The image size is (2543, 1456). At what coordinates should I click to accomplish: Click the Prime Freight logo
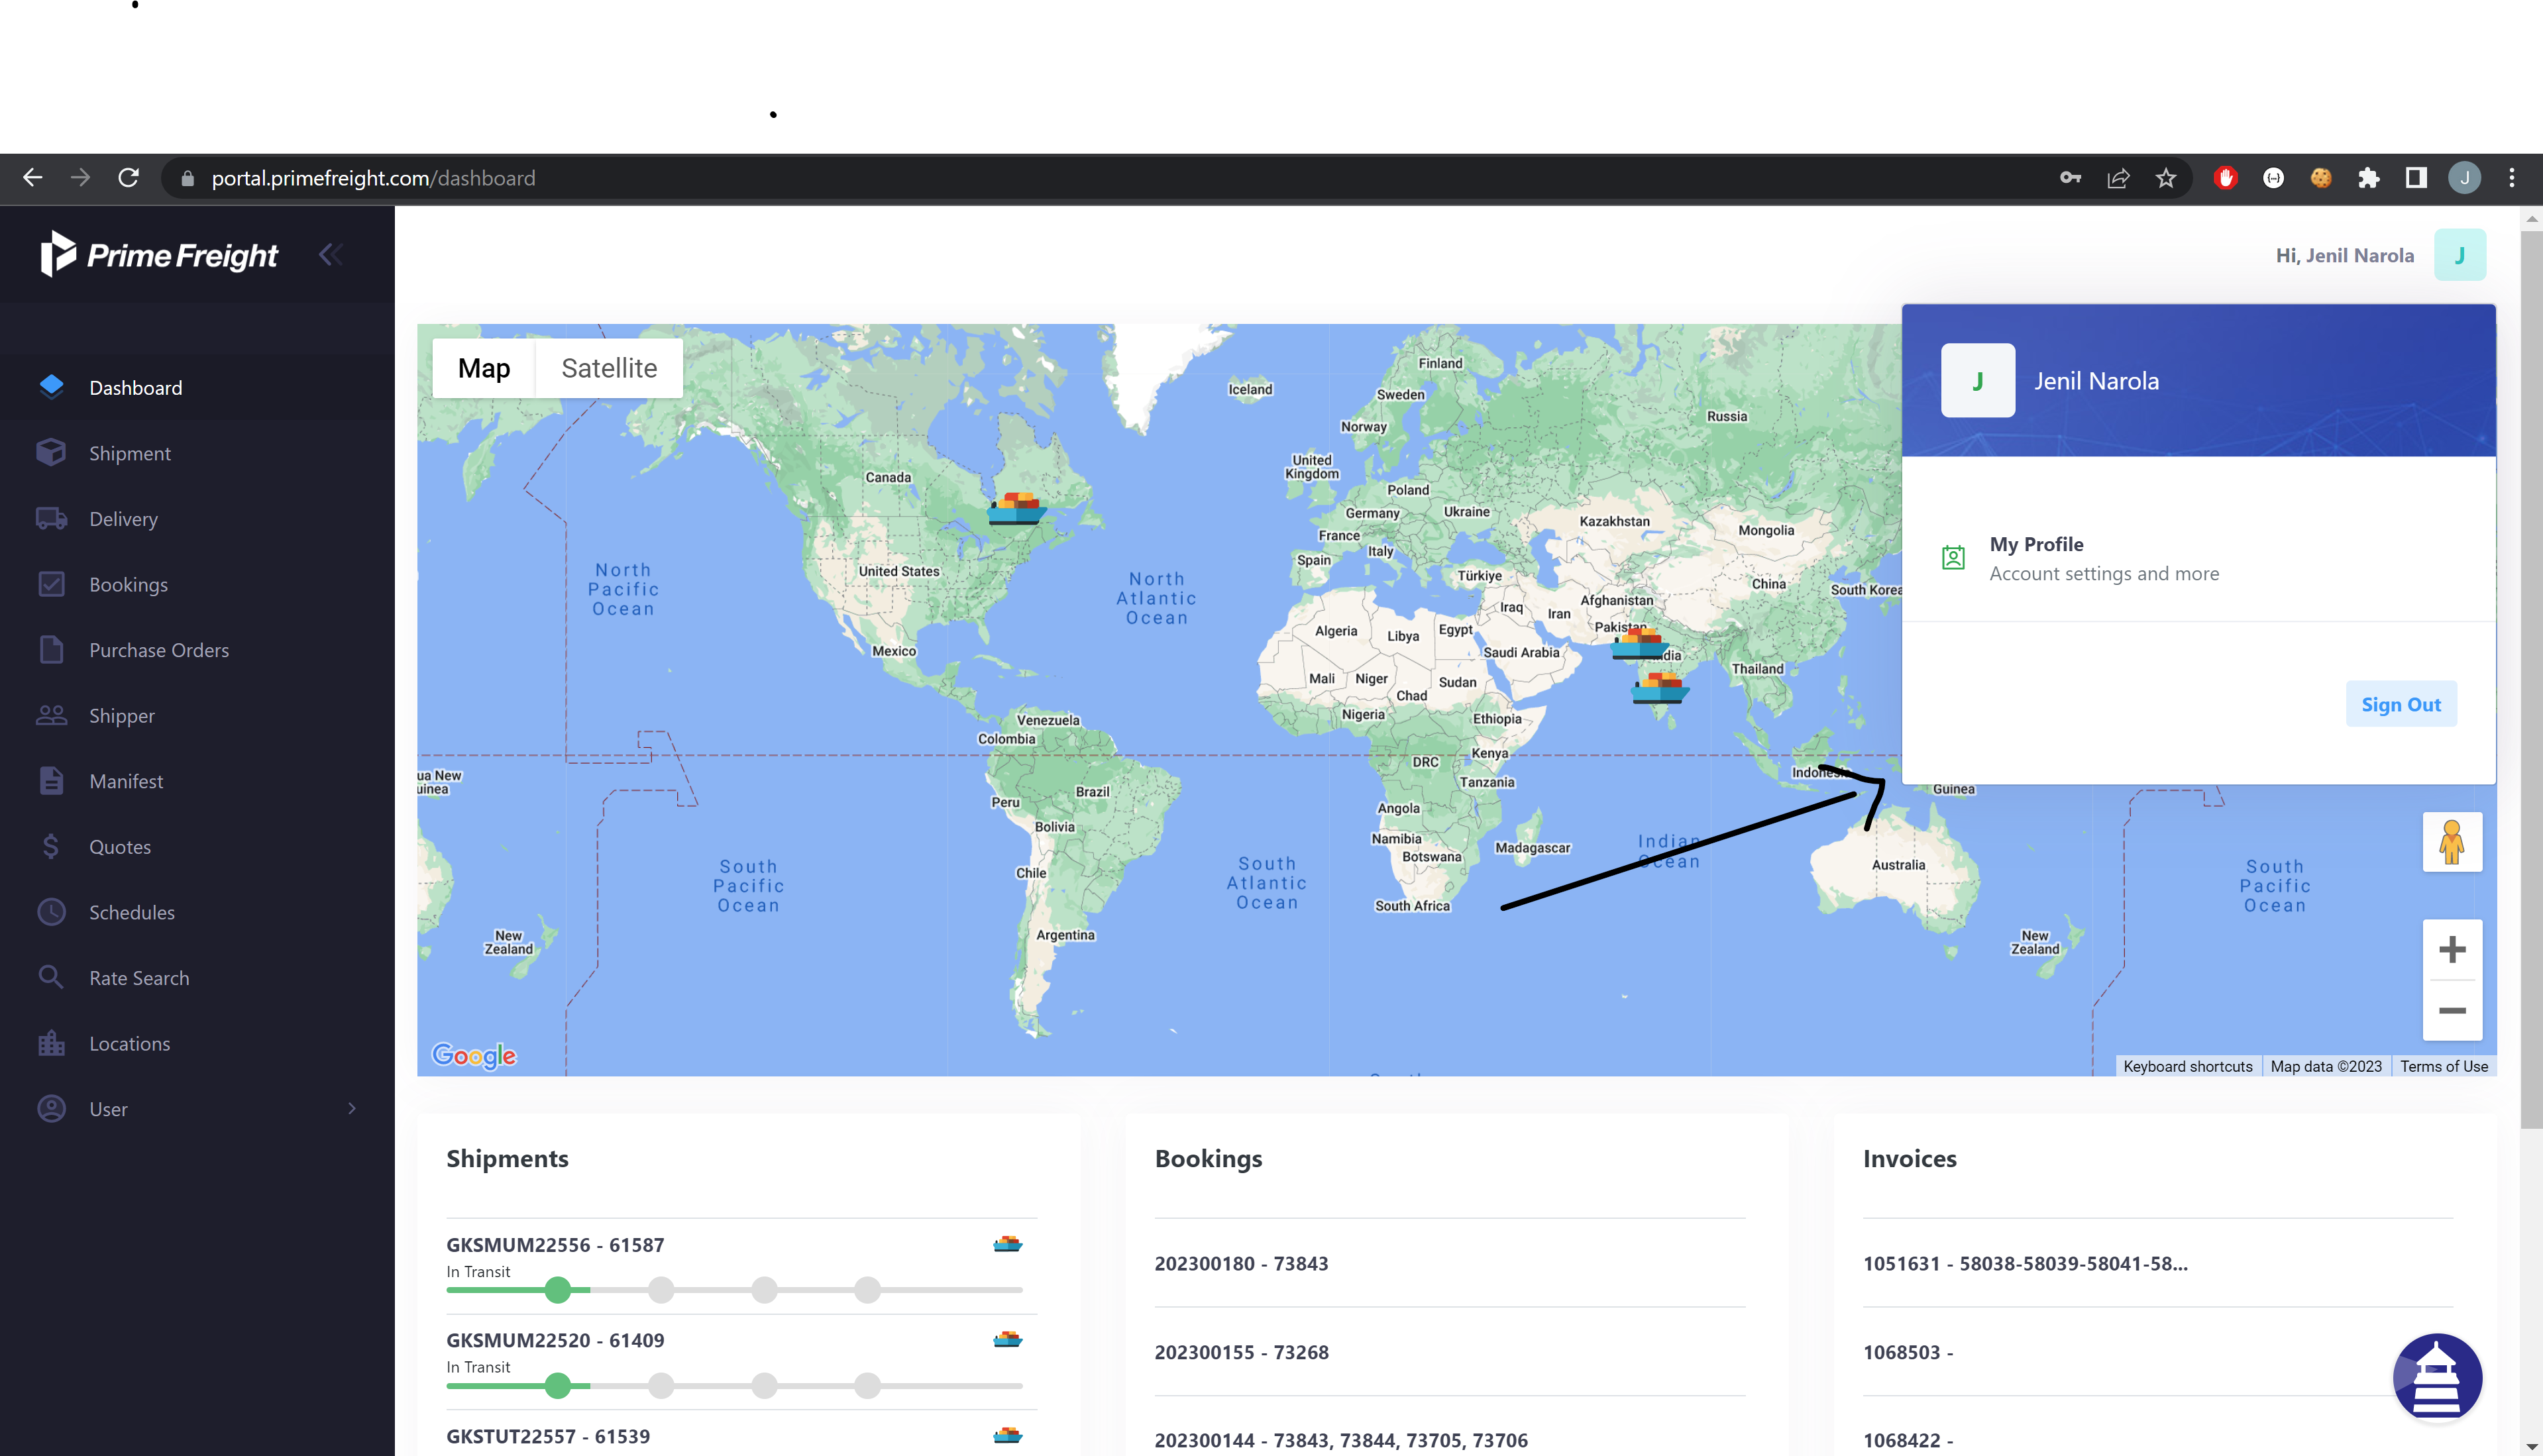point(159,254)
